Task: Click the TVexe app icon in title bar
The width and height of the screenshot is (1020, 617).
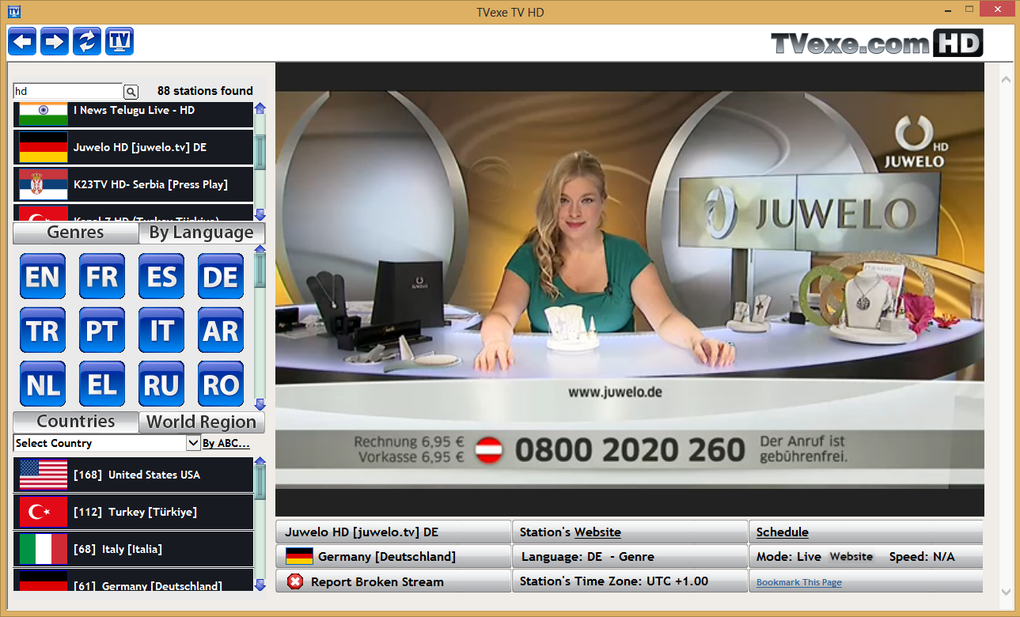Action: pos(14,12)
